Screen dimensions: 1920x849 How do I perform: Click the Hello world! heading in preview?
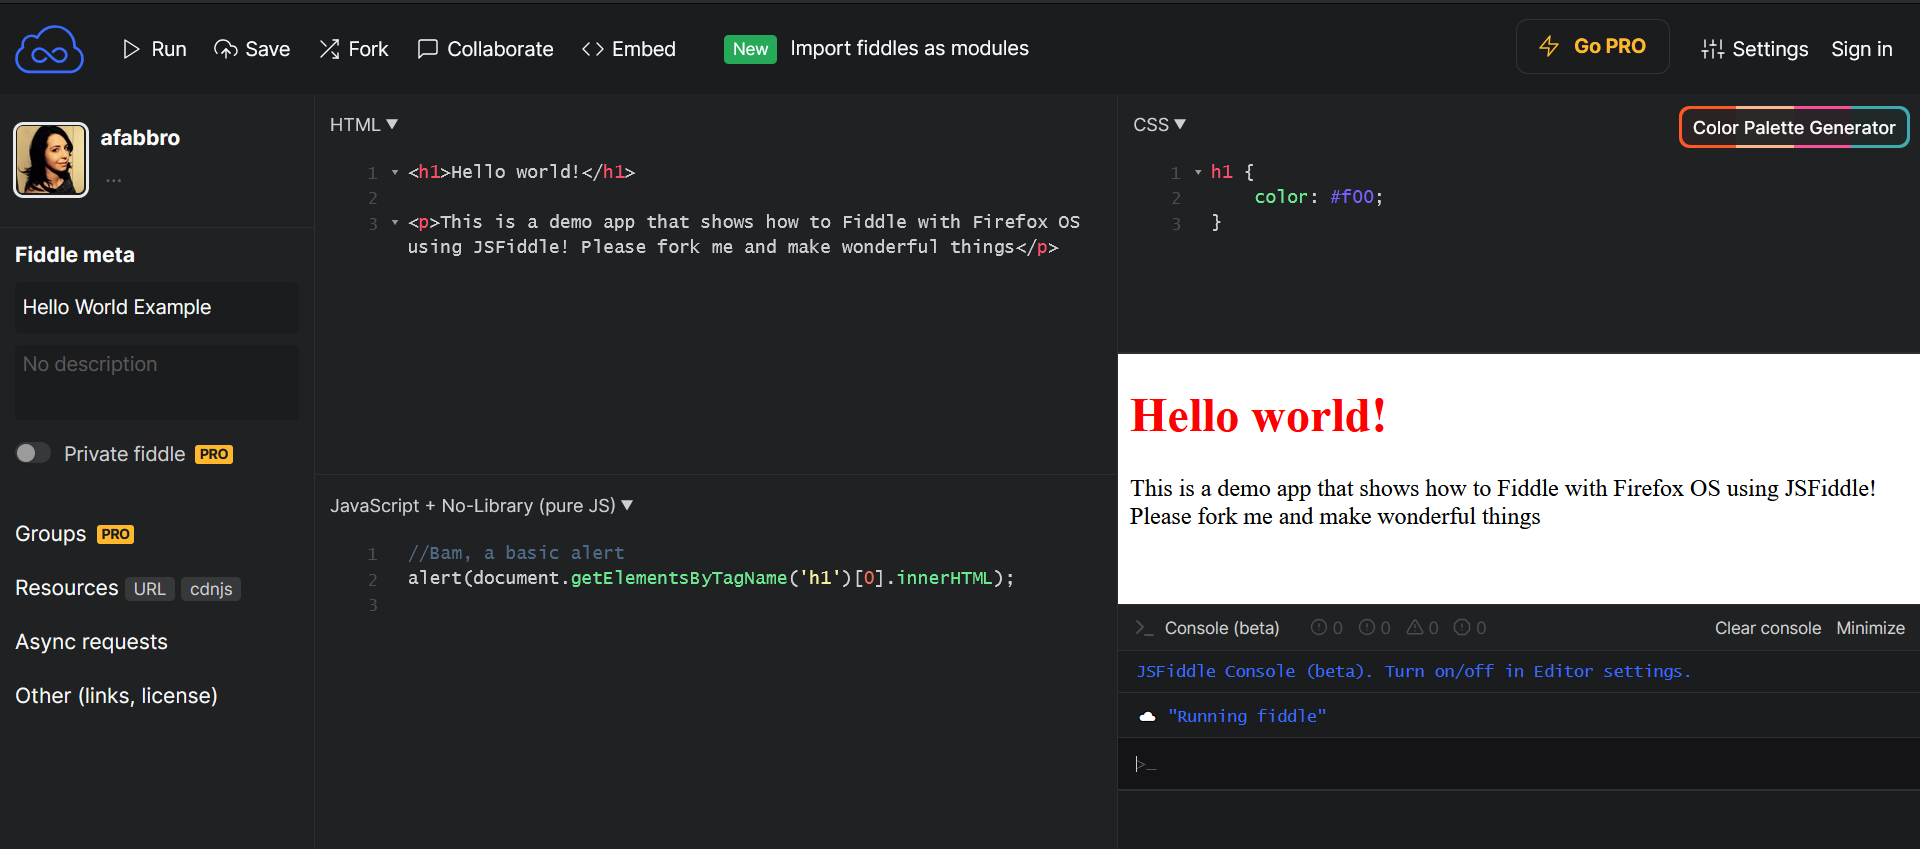click(1258, 416)
